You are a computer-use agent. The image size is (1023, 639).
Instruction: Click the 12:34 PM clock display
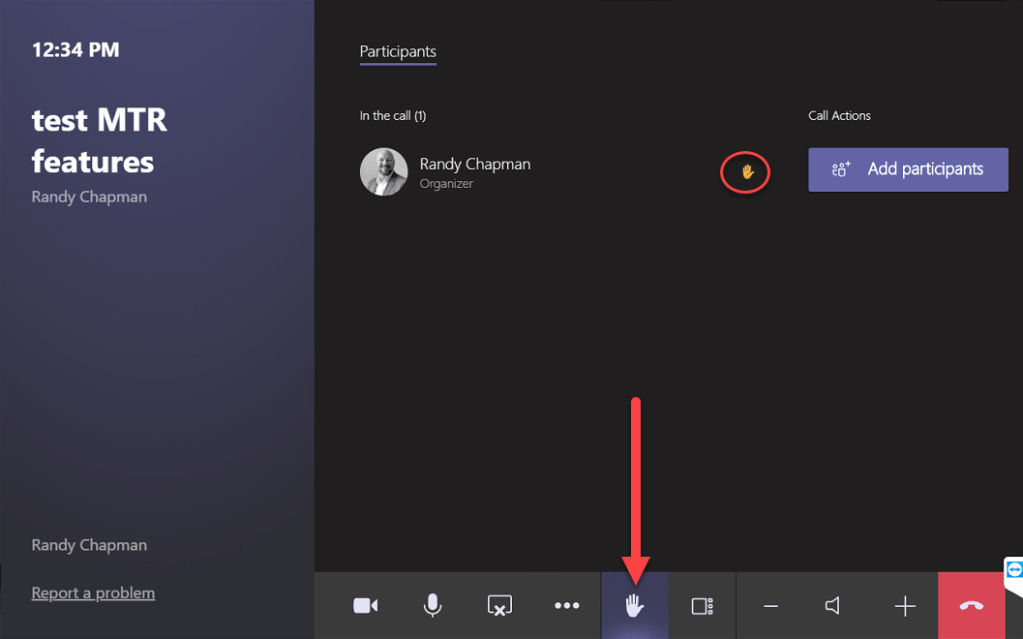75,50
